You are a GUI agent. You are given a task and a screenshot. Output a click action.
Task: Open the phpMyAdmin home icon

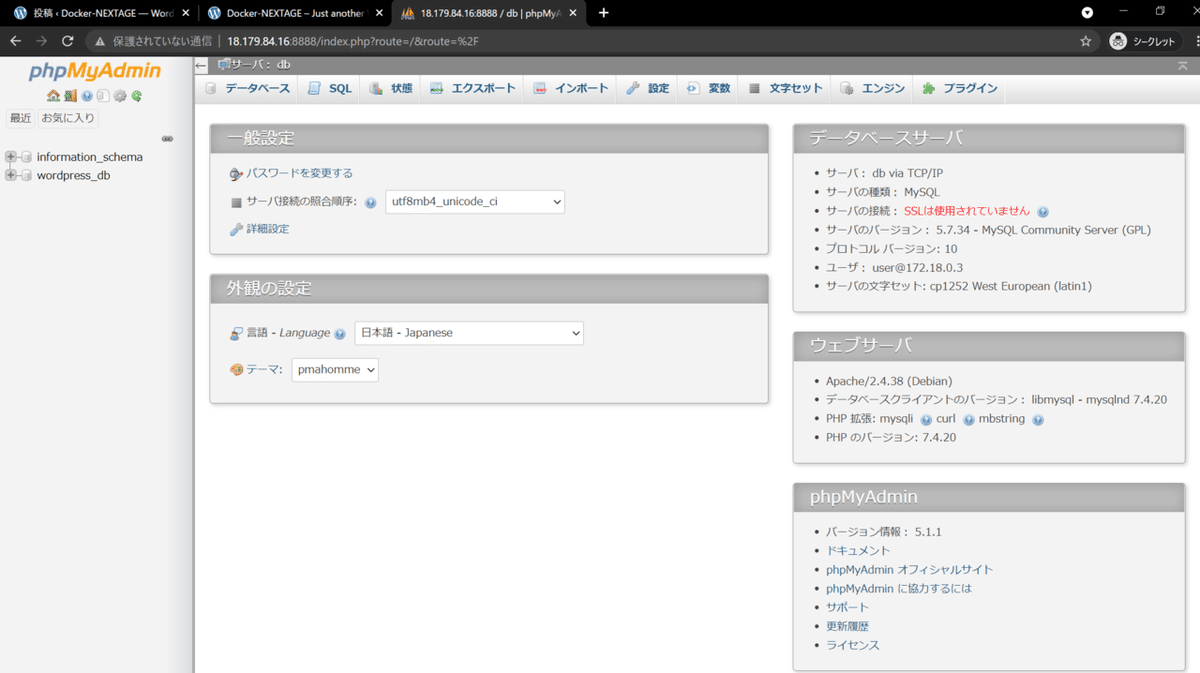coord(54,96)
